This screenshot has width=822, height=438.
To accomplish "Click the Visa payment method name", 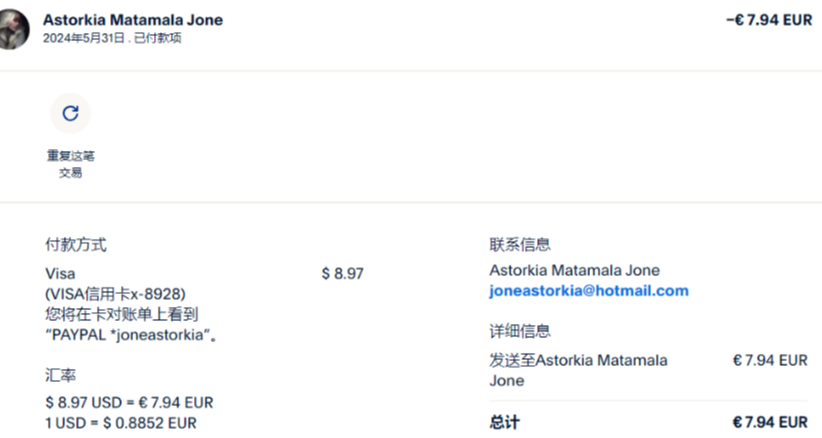I will click(x=60, y=273).
